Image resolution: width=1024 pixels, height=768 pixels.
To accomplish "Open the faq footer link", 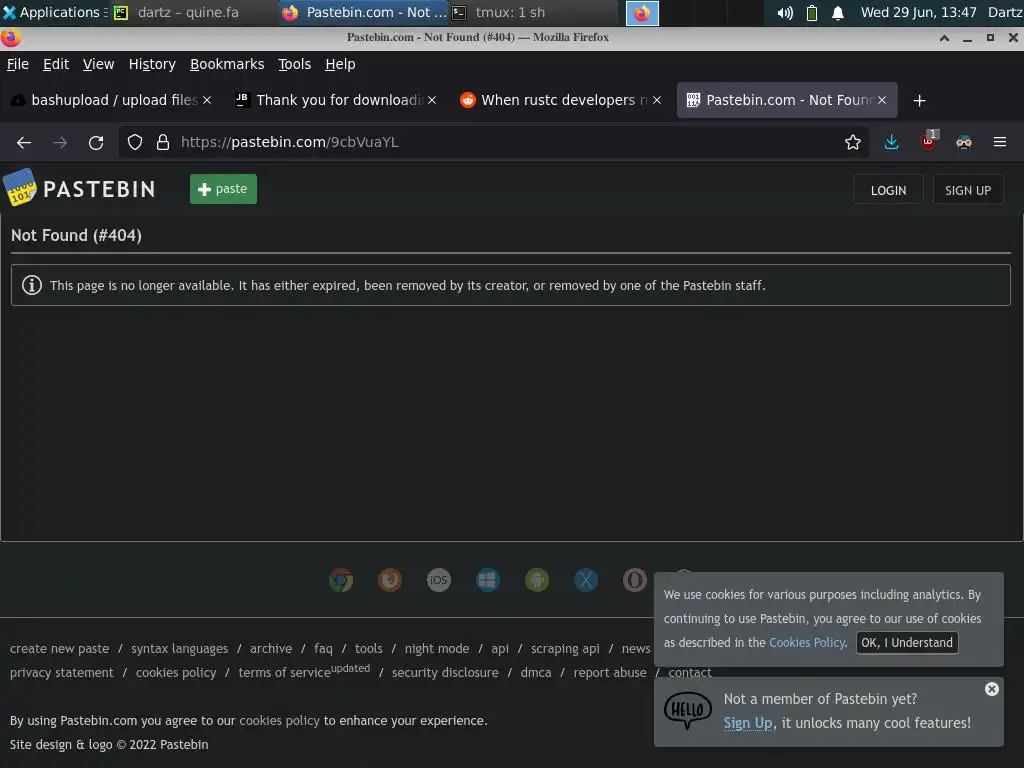I will tap(323, 648).
